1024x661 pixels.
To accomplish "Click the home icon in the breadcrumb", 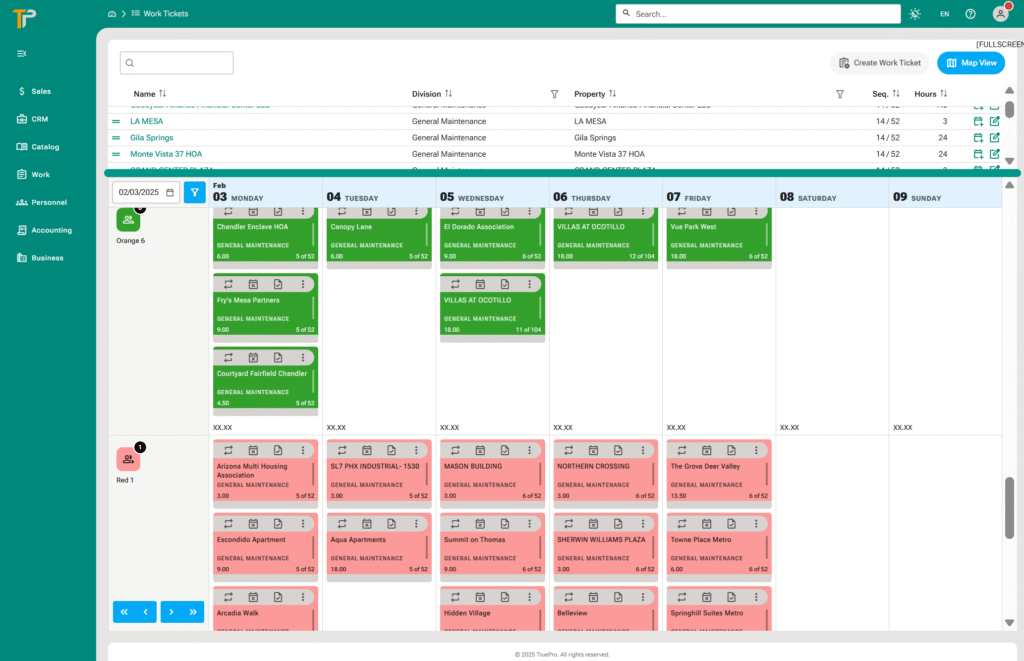I will (111, 14).
